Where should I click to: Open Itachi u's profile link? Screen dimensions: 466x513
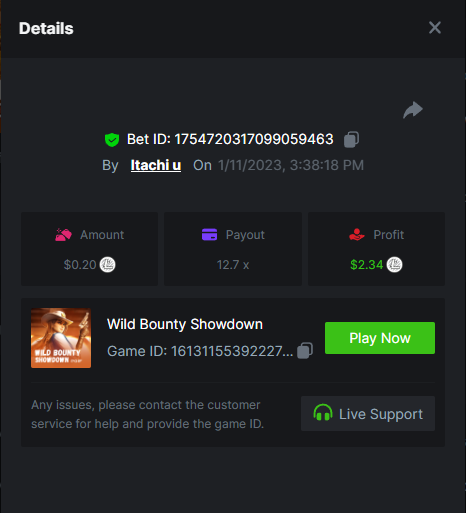tap(156, 165)
